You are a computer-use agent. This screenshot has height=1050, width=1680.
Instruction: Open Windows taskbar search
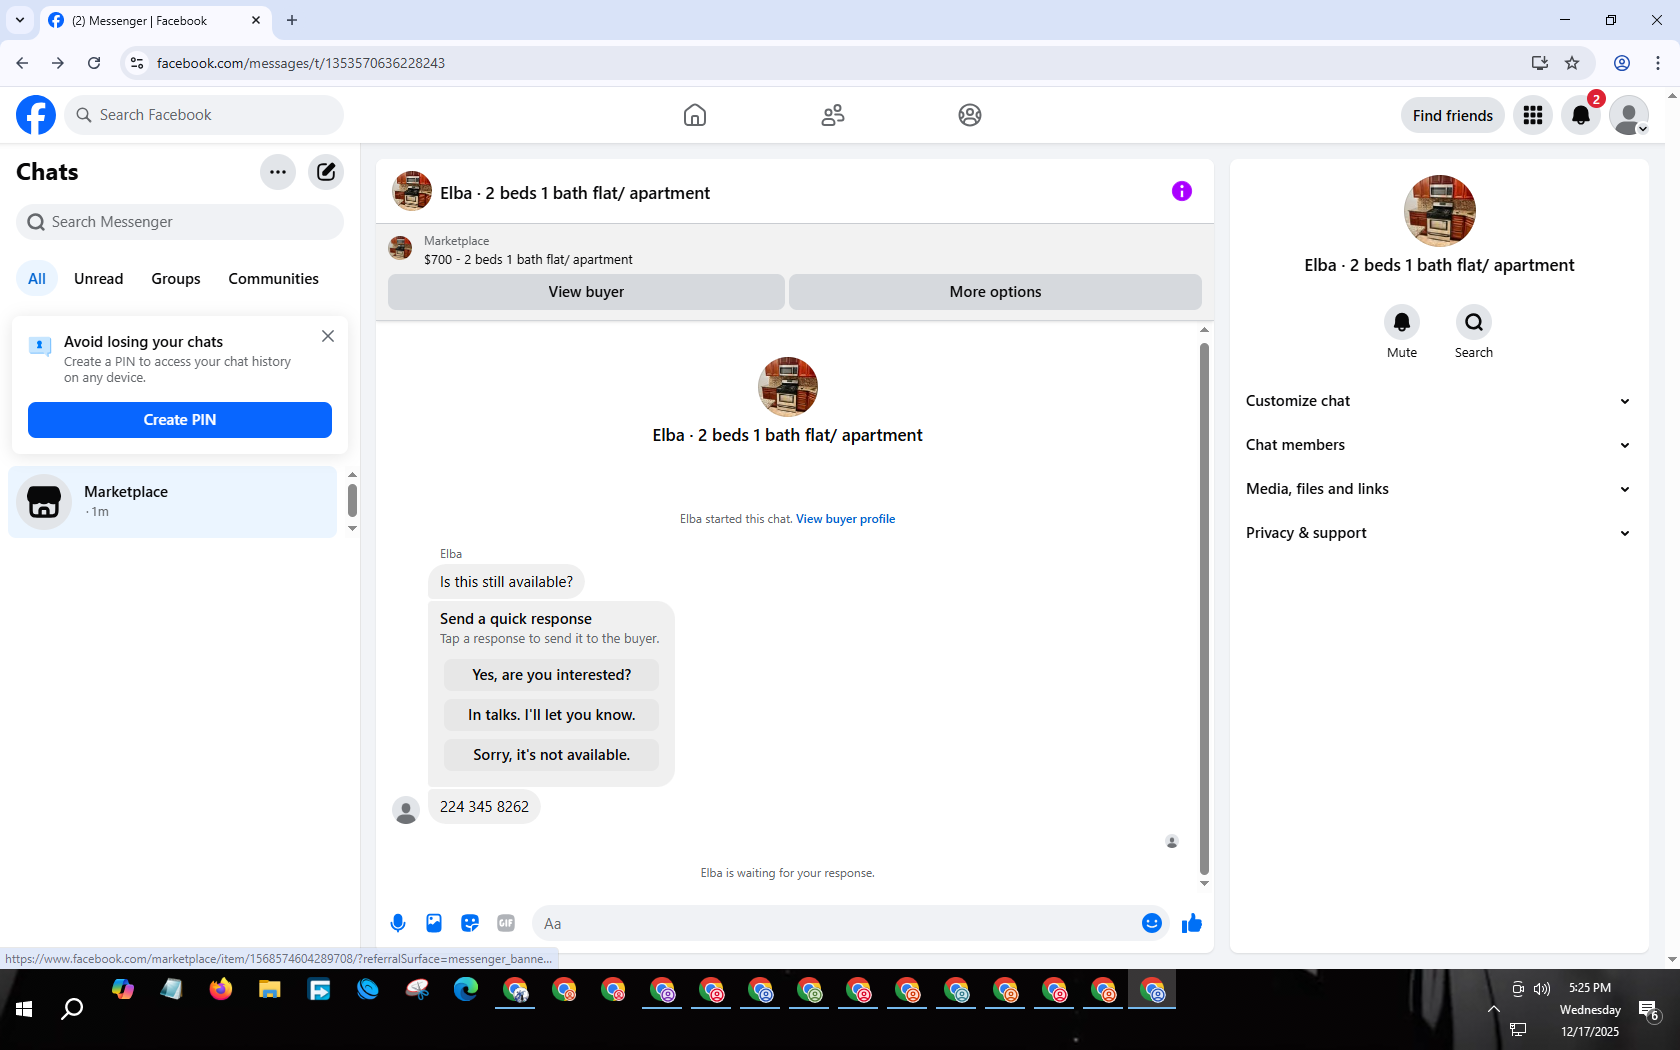[x=72, y=1009]
